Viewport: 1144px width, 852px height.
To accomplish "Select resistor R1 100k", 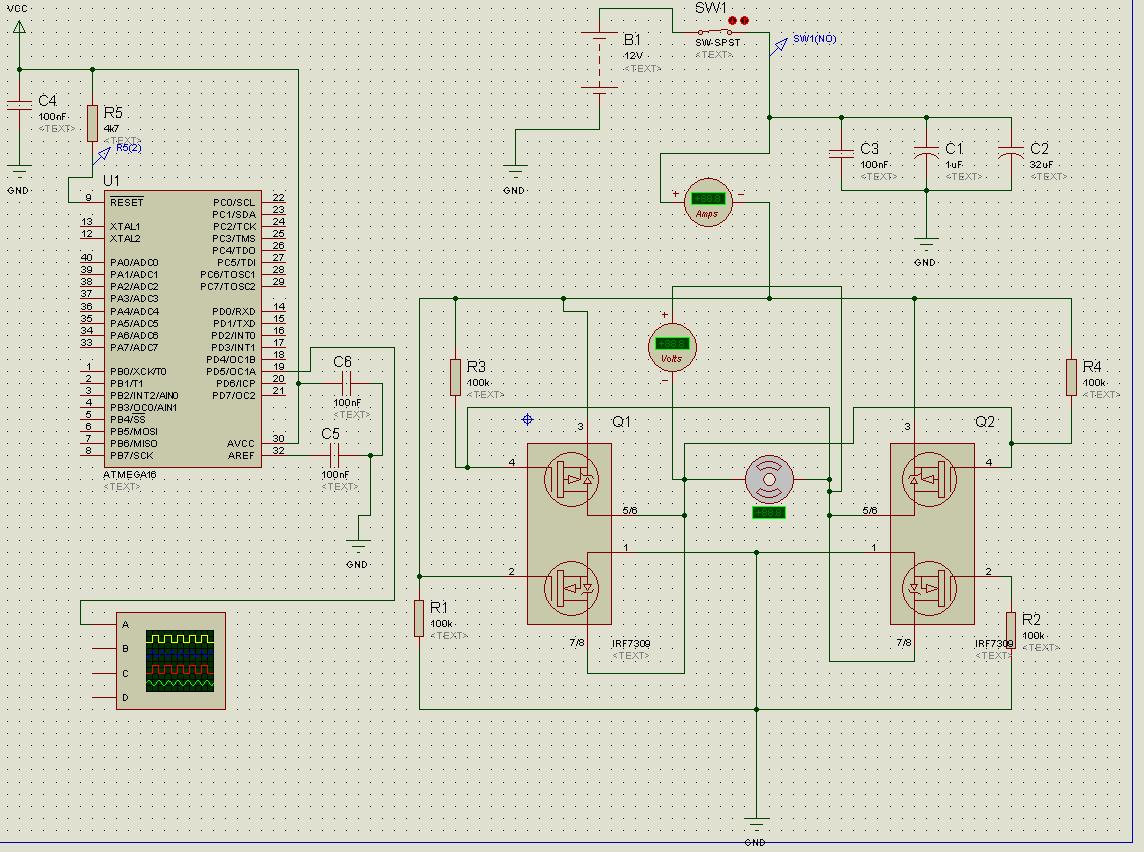I will [419, 618].
